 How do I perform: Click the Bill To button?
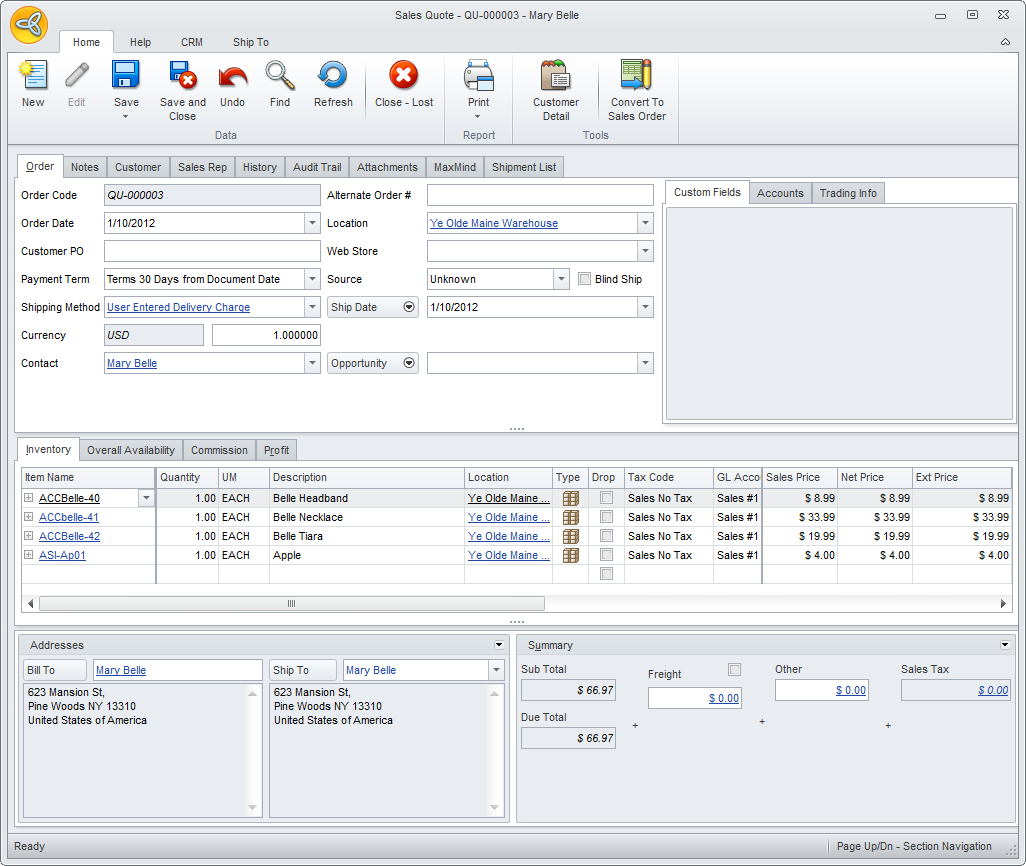[x=54, y=670]
